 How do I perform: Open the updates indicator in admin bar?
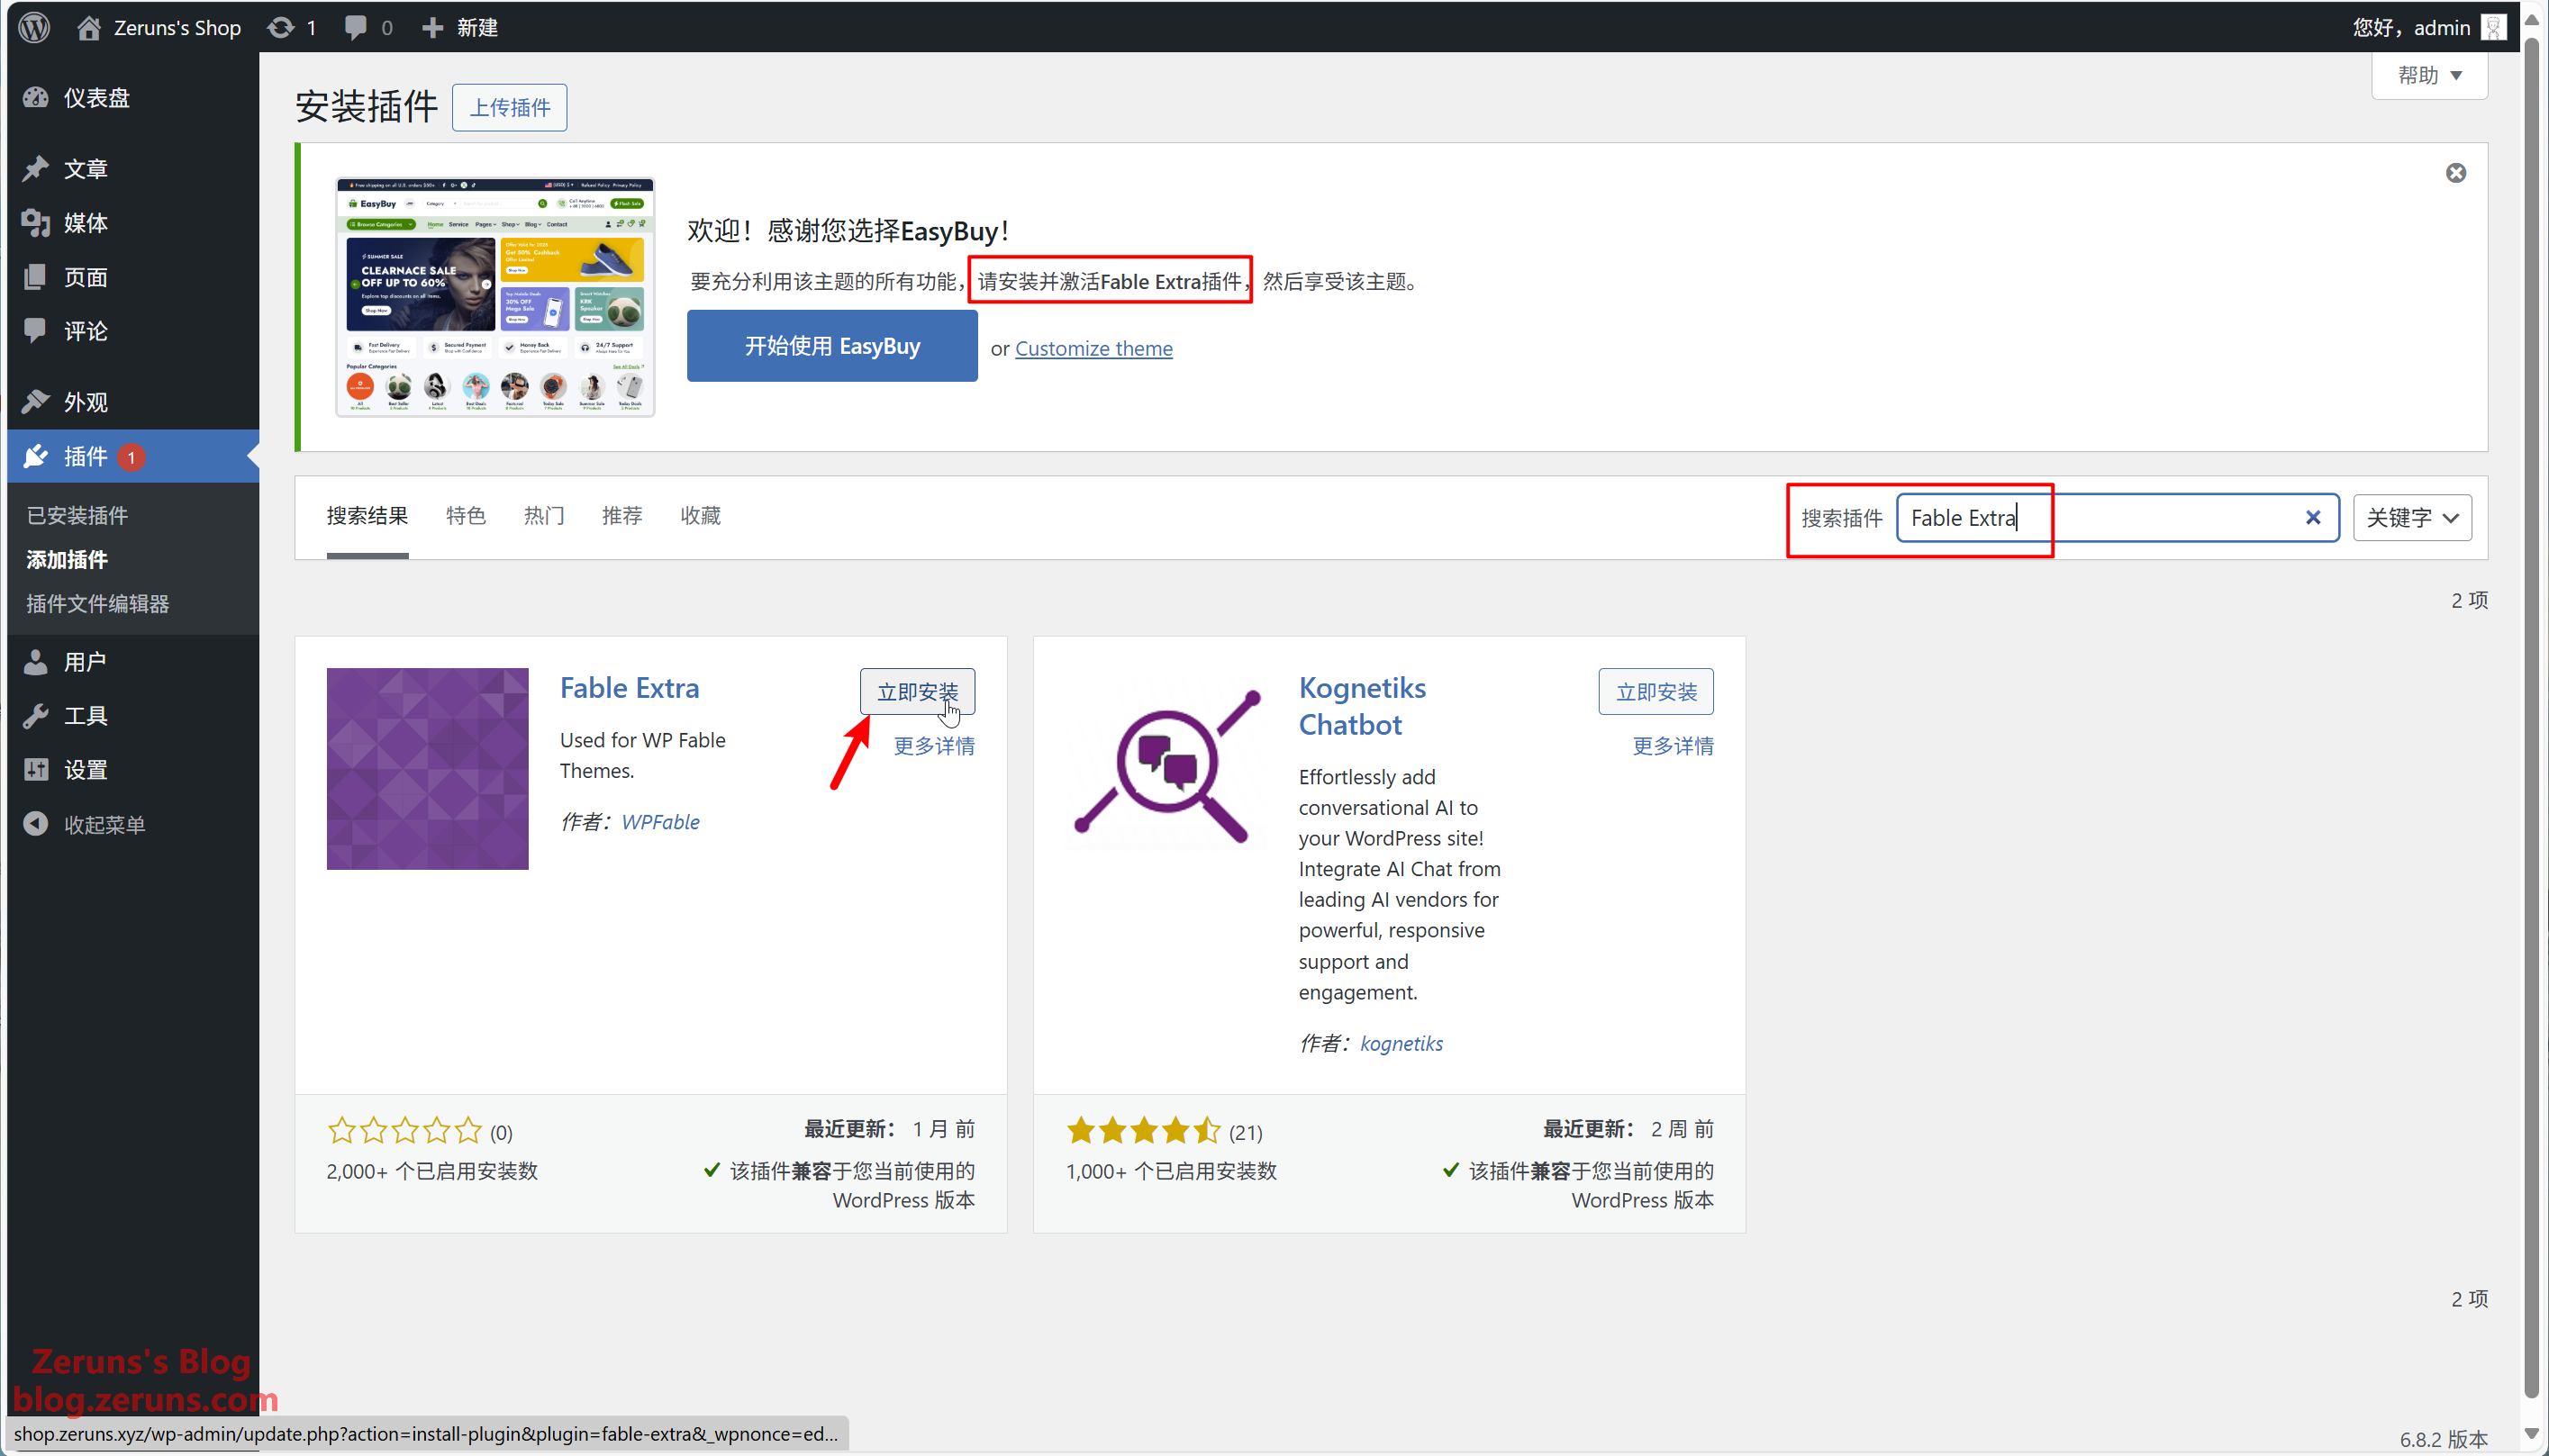(292, 27)
